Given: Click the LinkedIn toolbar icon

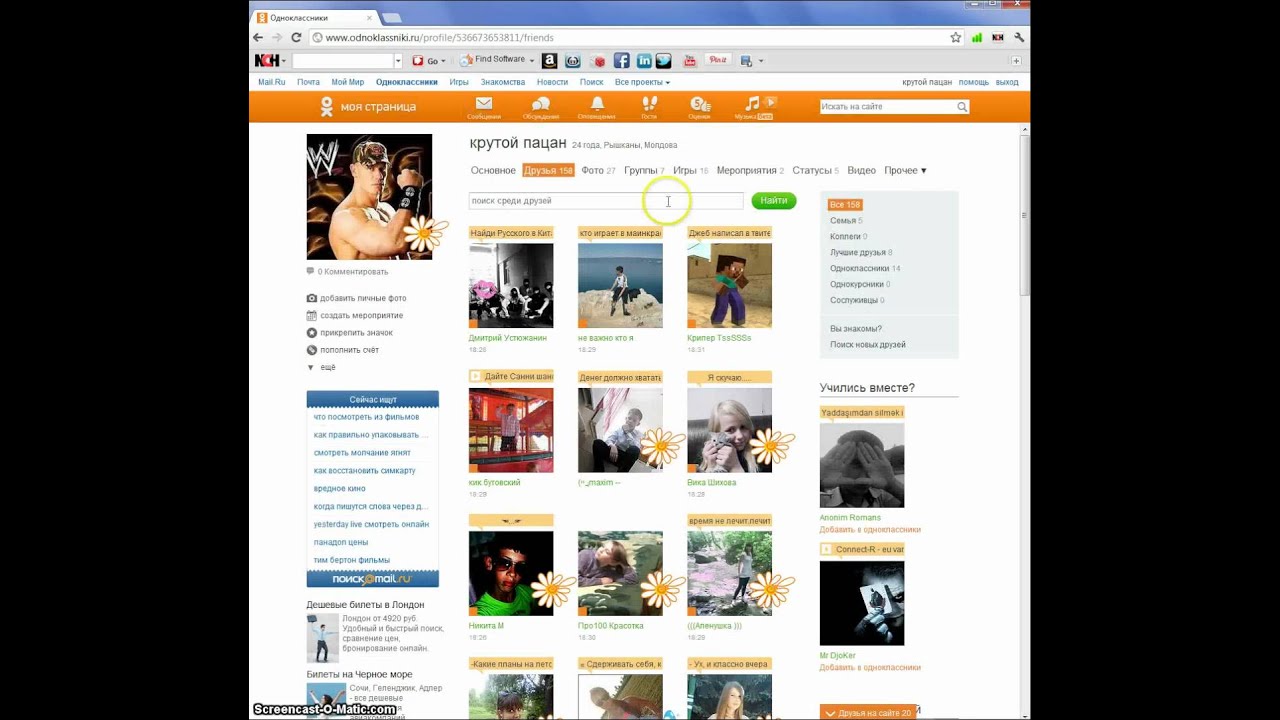Looking at the screenshot, I should coord(644,61).
